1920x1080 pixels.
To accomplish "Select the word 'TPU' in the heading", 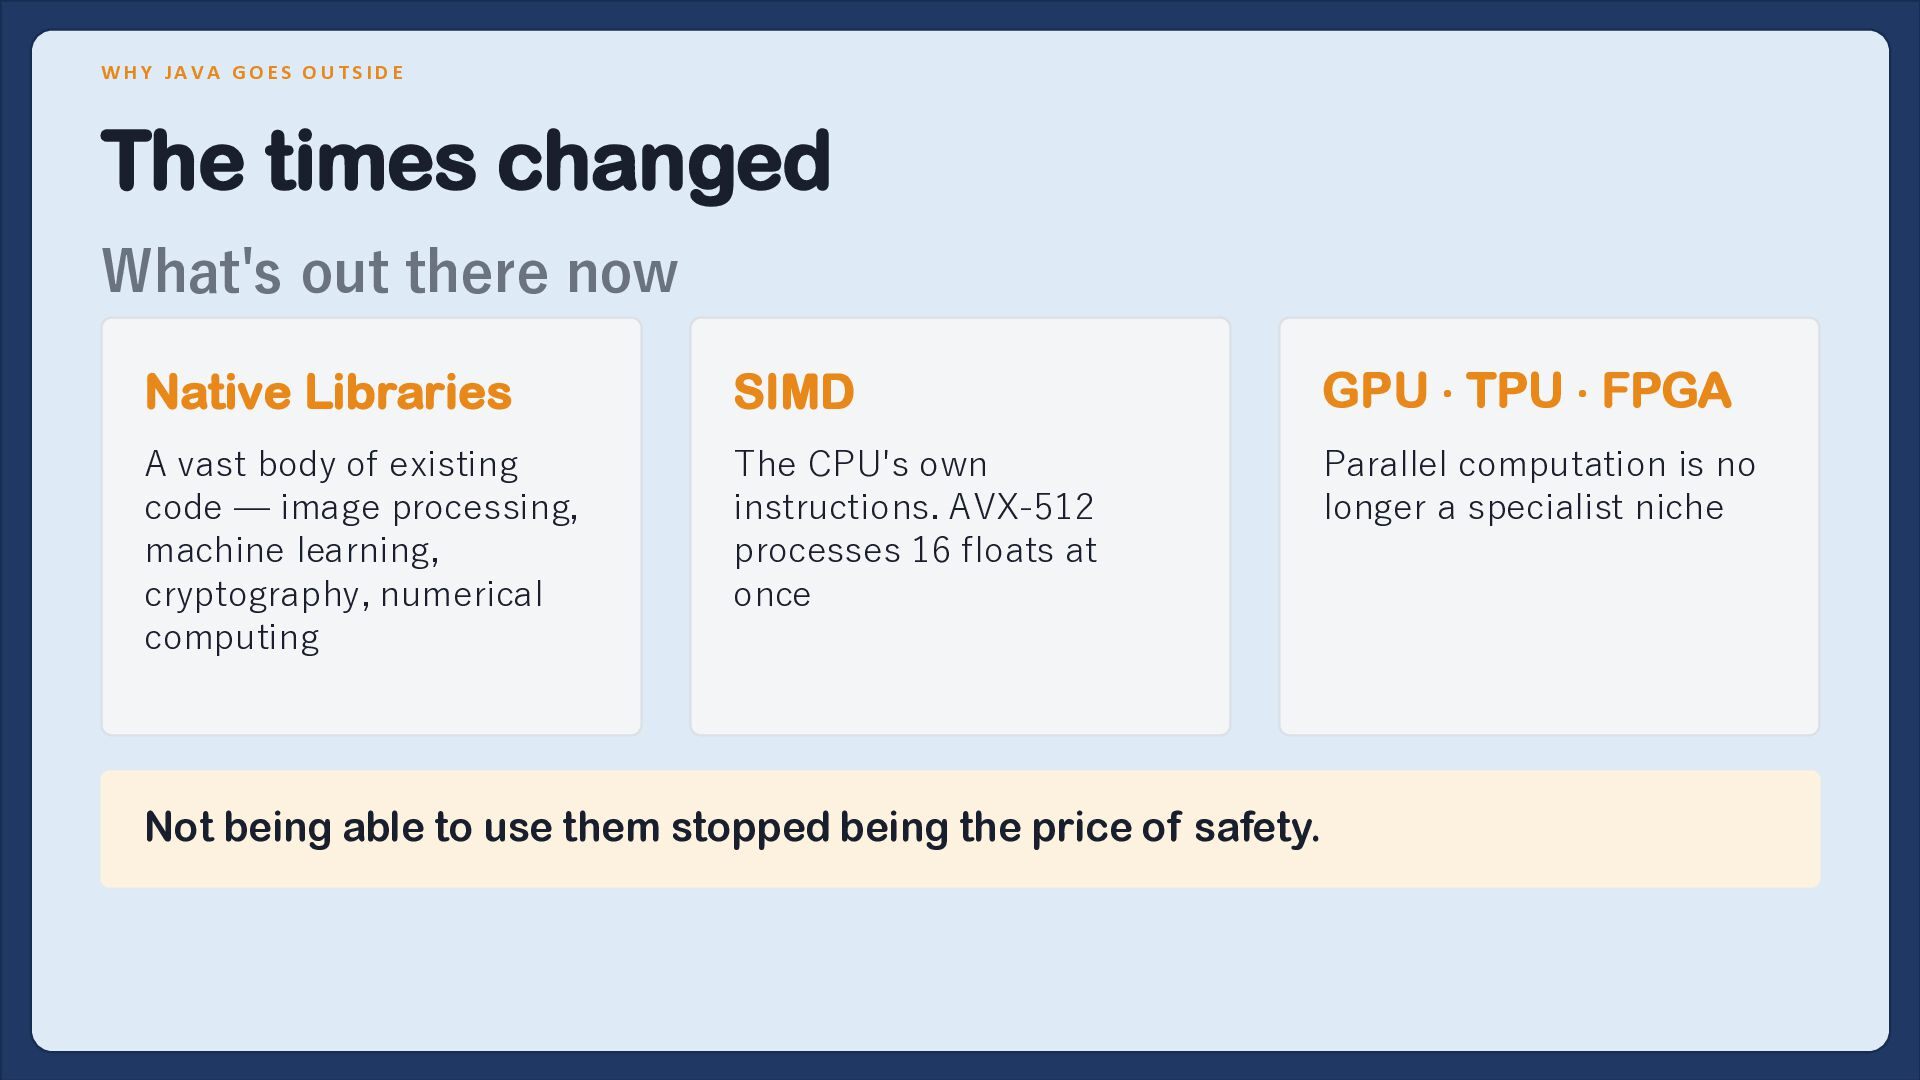I will pos(1514,390).
